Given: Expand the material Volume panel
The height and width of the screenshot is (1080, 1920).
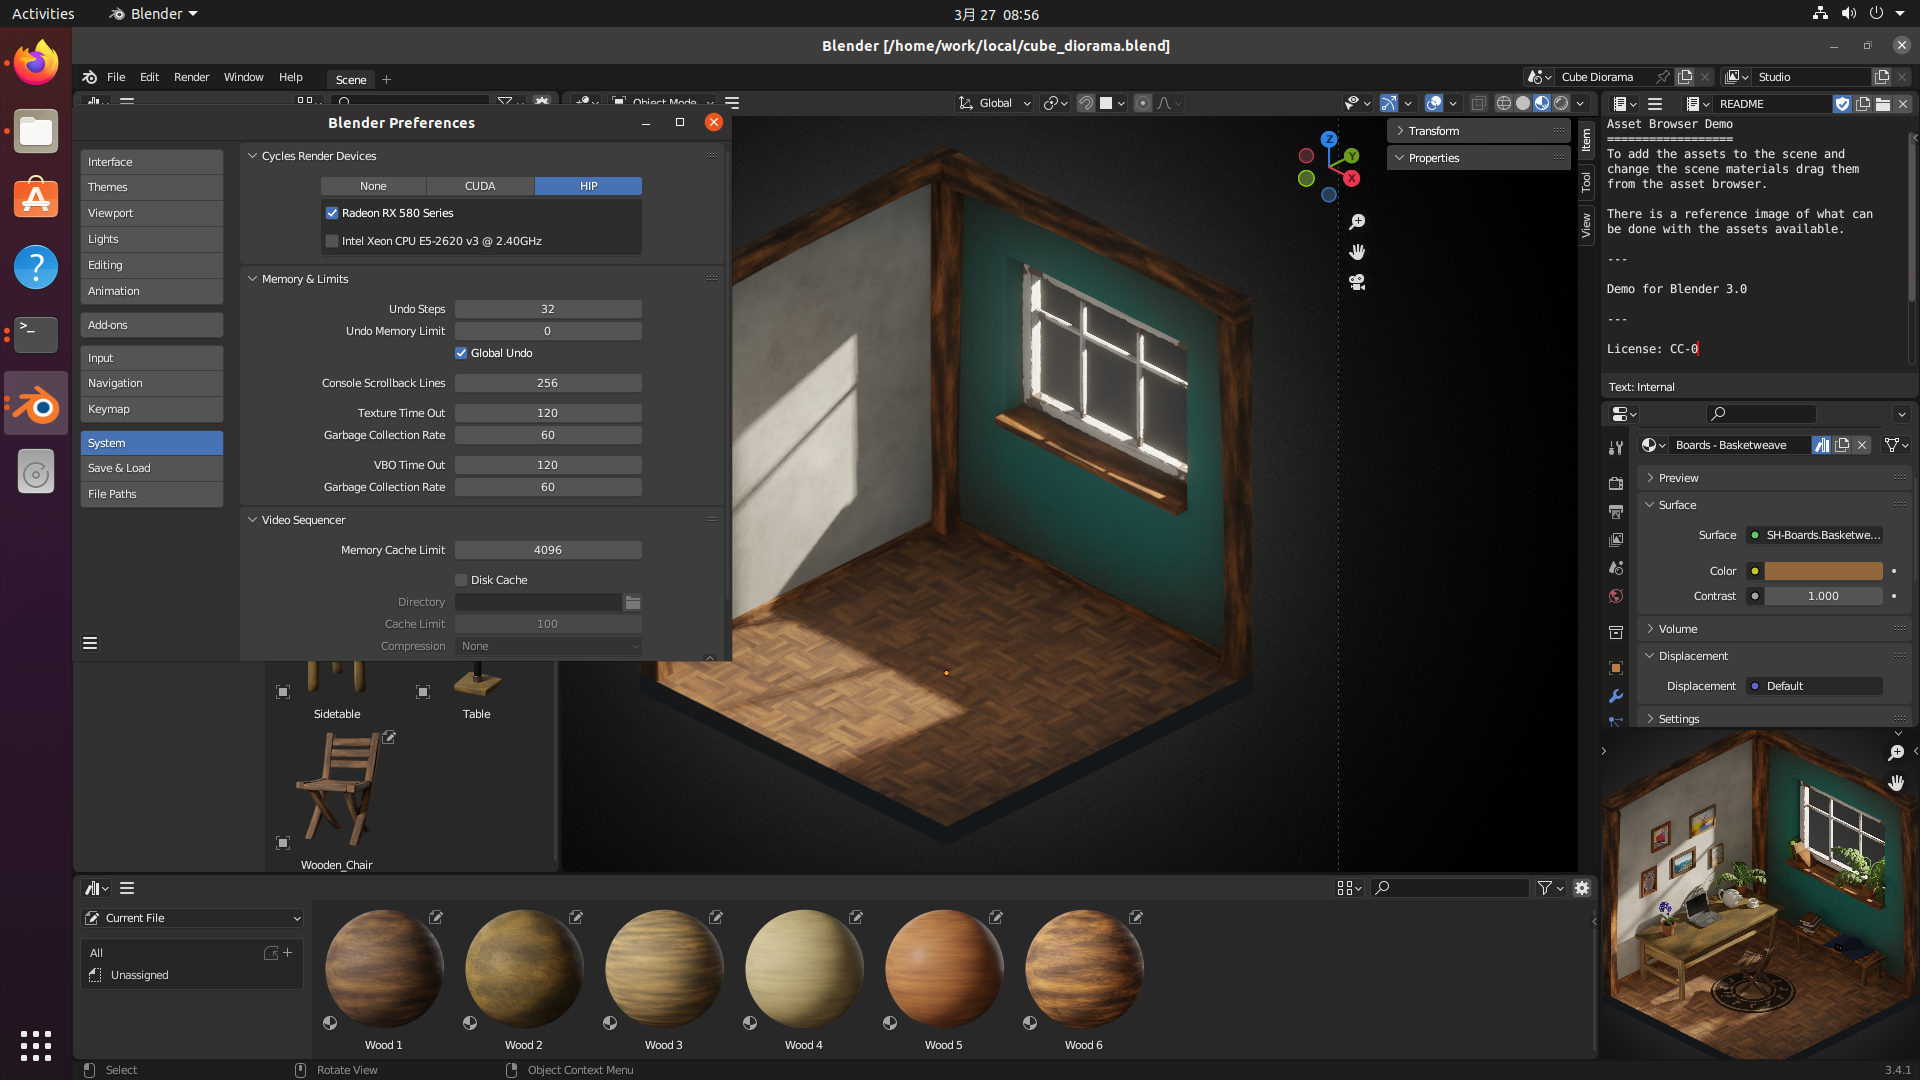Looking at the screenshot, I should [1650, 629].
